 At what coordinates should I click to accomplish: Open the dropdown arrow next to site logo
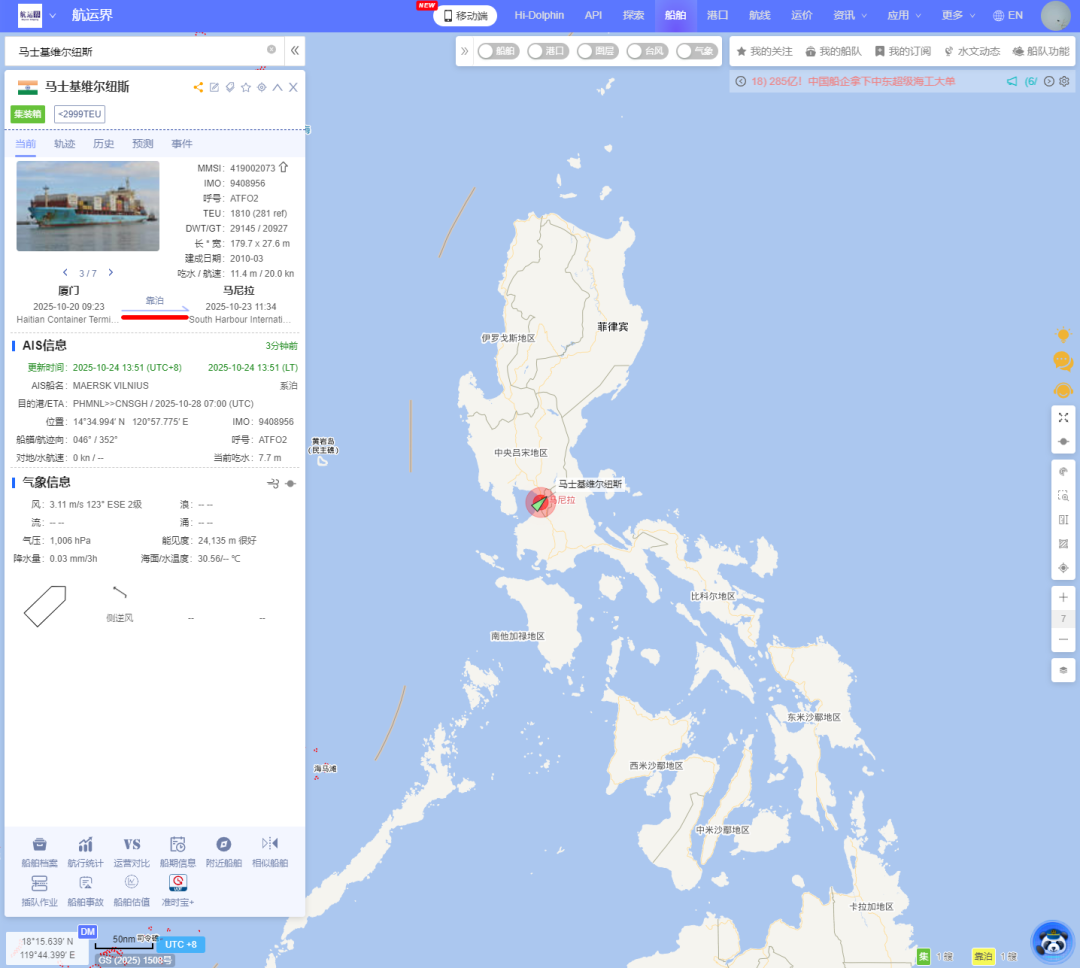click(52, 15)
